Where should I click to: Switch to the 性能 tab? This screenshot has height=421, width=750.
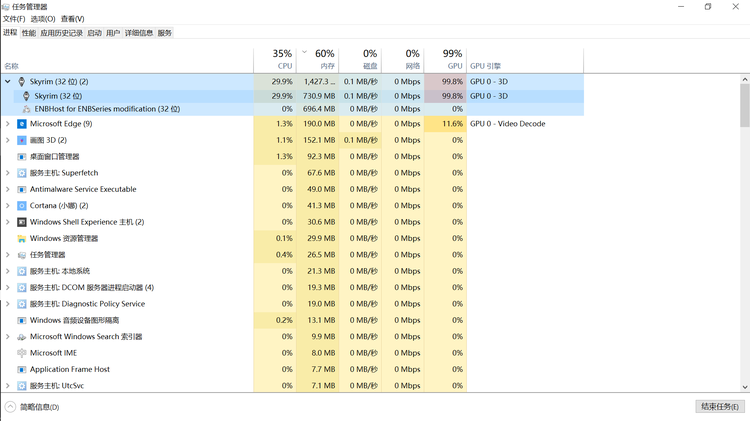(29, 33)
